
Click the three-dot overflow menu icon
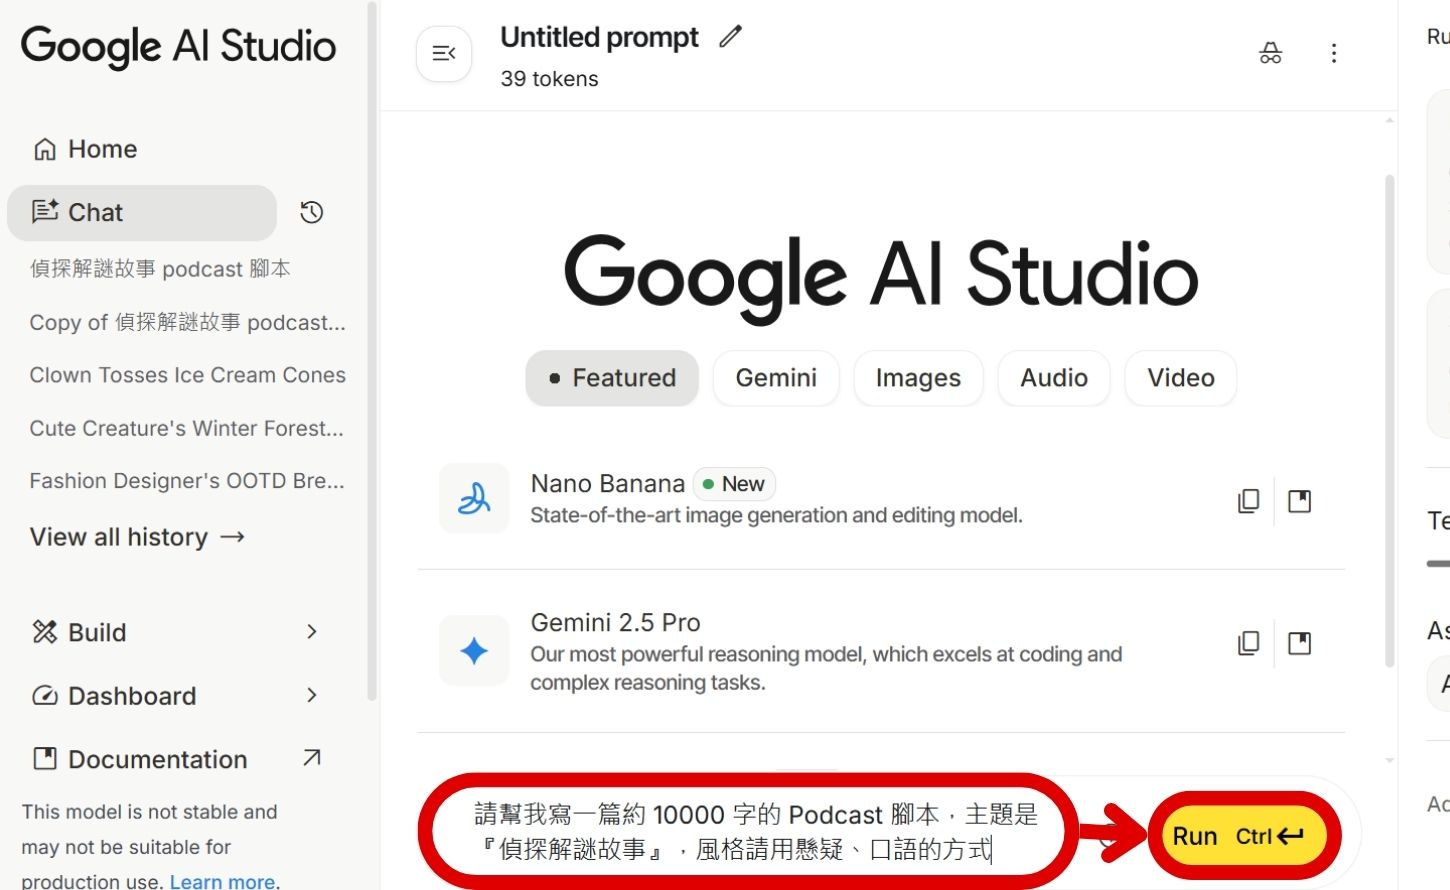pyautogui.click(x=1334, y=53)
